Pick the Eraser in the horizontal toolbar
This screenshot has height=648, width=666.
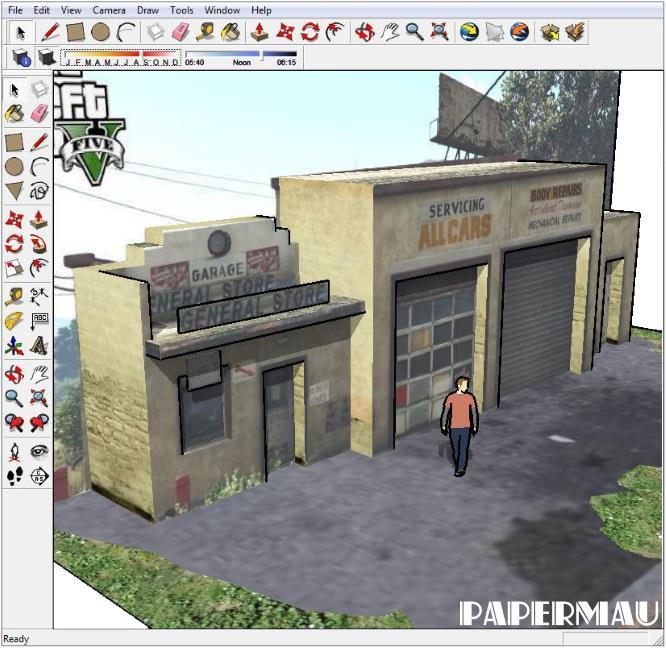click(181, 32)
